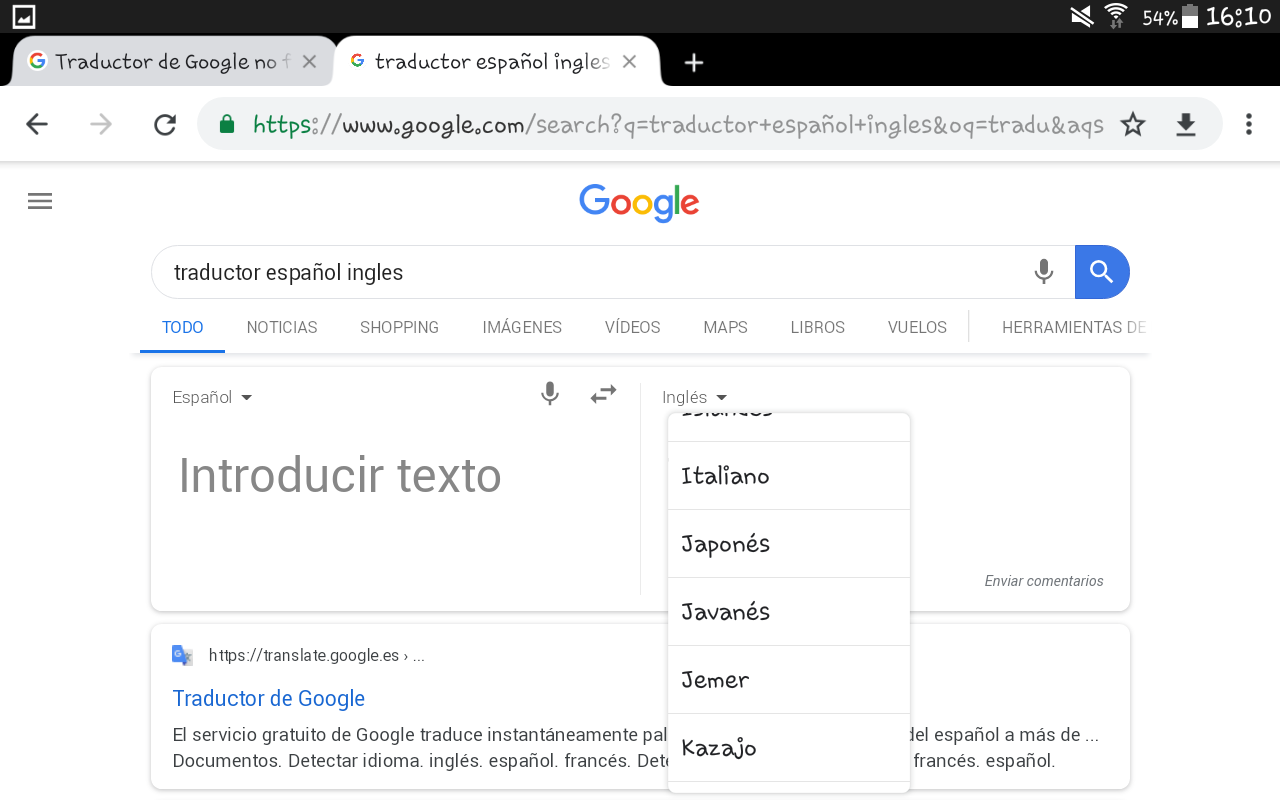Click the 'Enviar comentarios' link
1280x800 pixels.
pos(1044,581)
